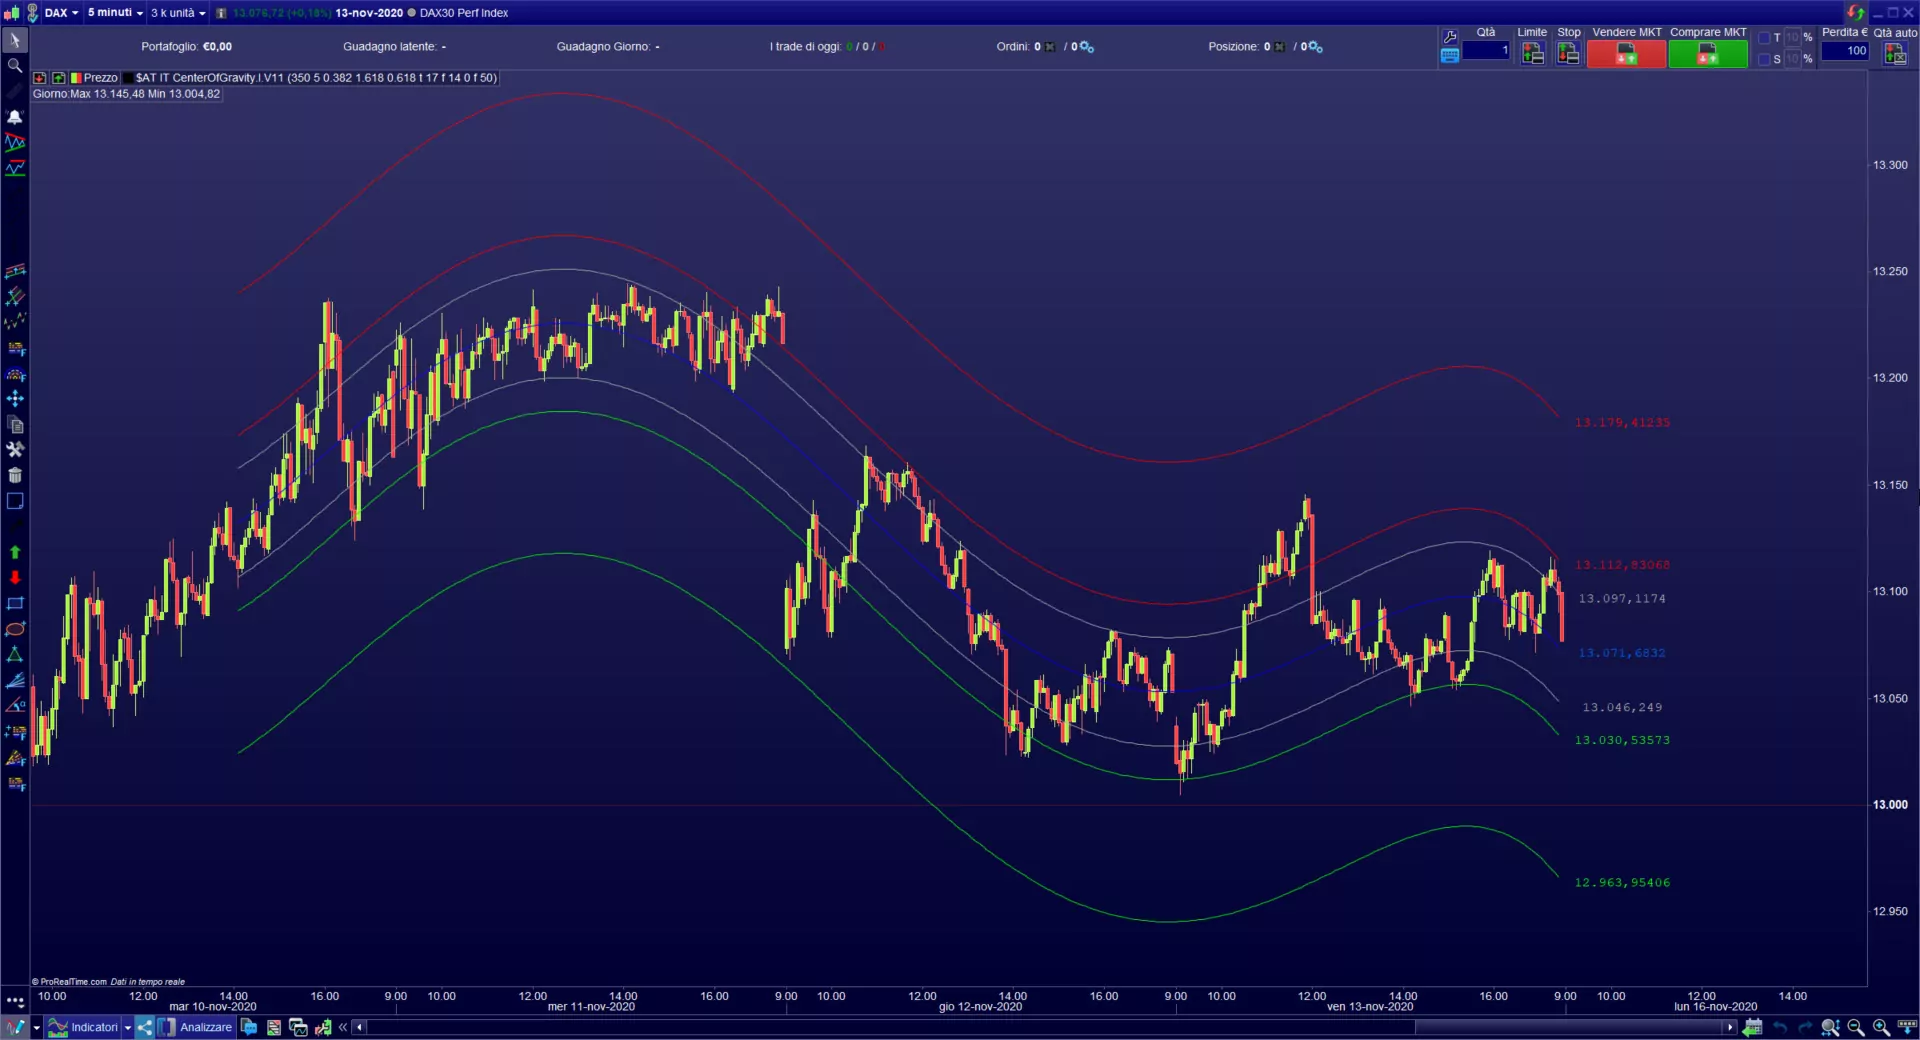Image resolution: width=1920 pixels, height=1040 pixels.
Task: Open the candlestick price settings icon at bottom
Action: coord(323,1027)
